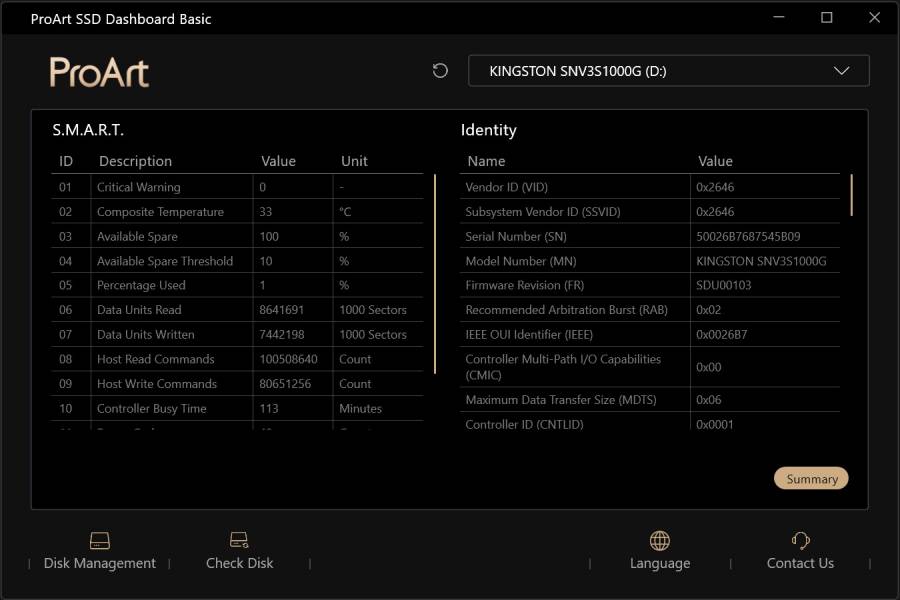900x600 pixels.
Task: Click the value 80651256
Action: (x=285, y=384)
